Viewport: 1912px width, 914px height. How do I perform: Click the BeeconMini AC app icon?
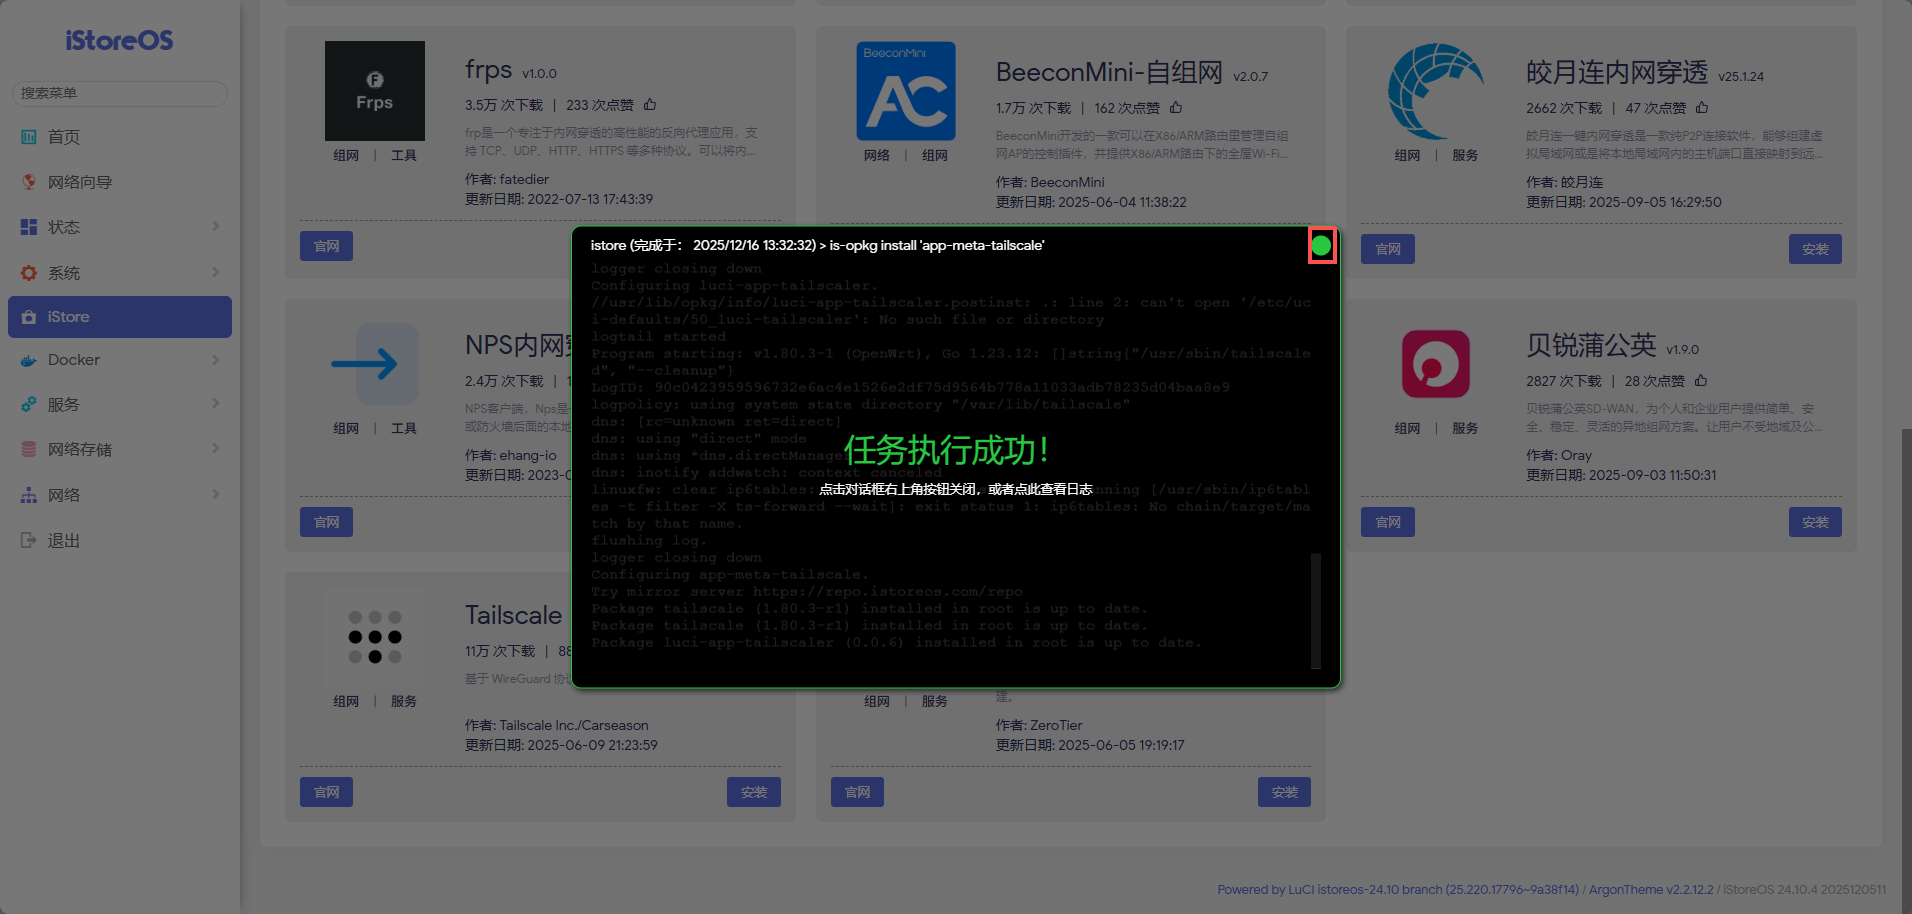pyautogui.click(x=906, y=90)
